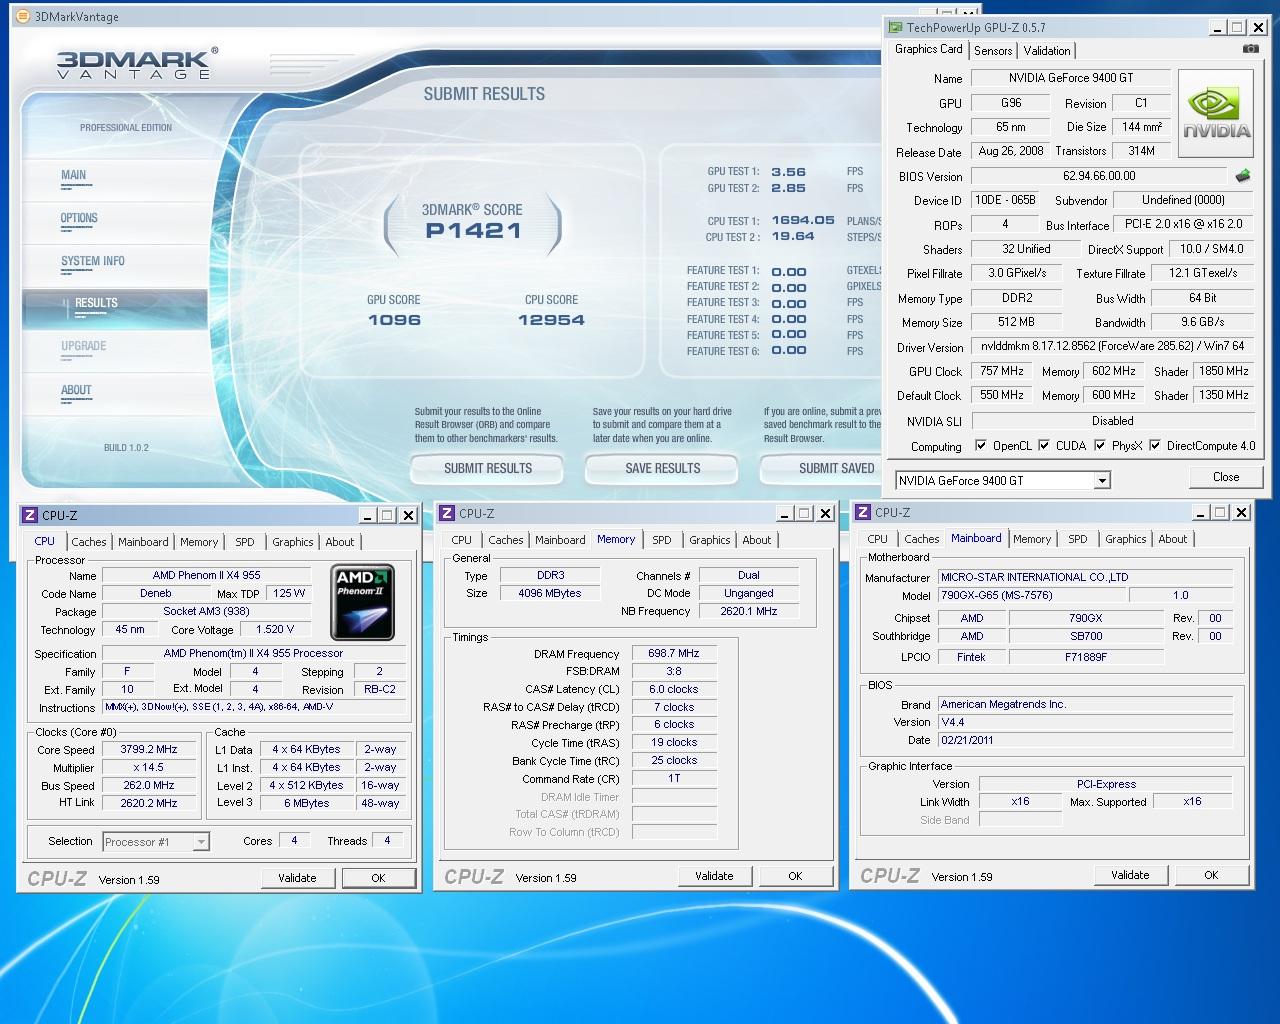Image resolution: width=1280 pixels, height=1024 pixels.
Task: Switch to Validation tab in GPU-Z
Action: [1047, 50]
